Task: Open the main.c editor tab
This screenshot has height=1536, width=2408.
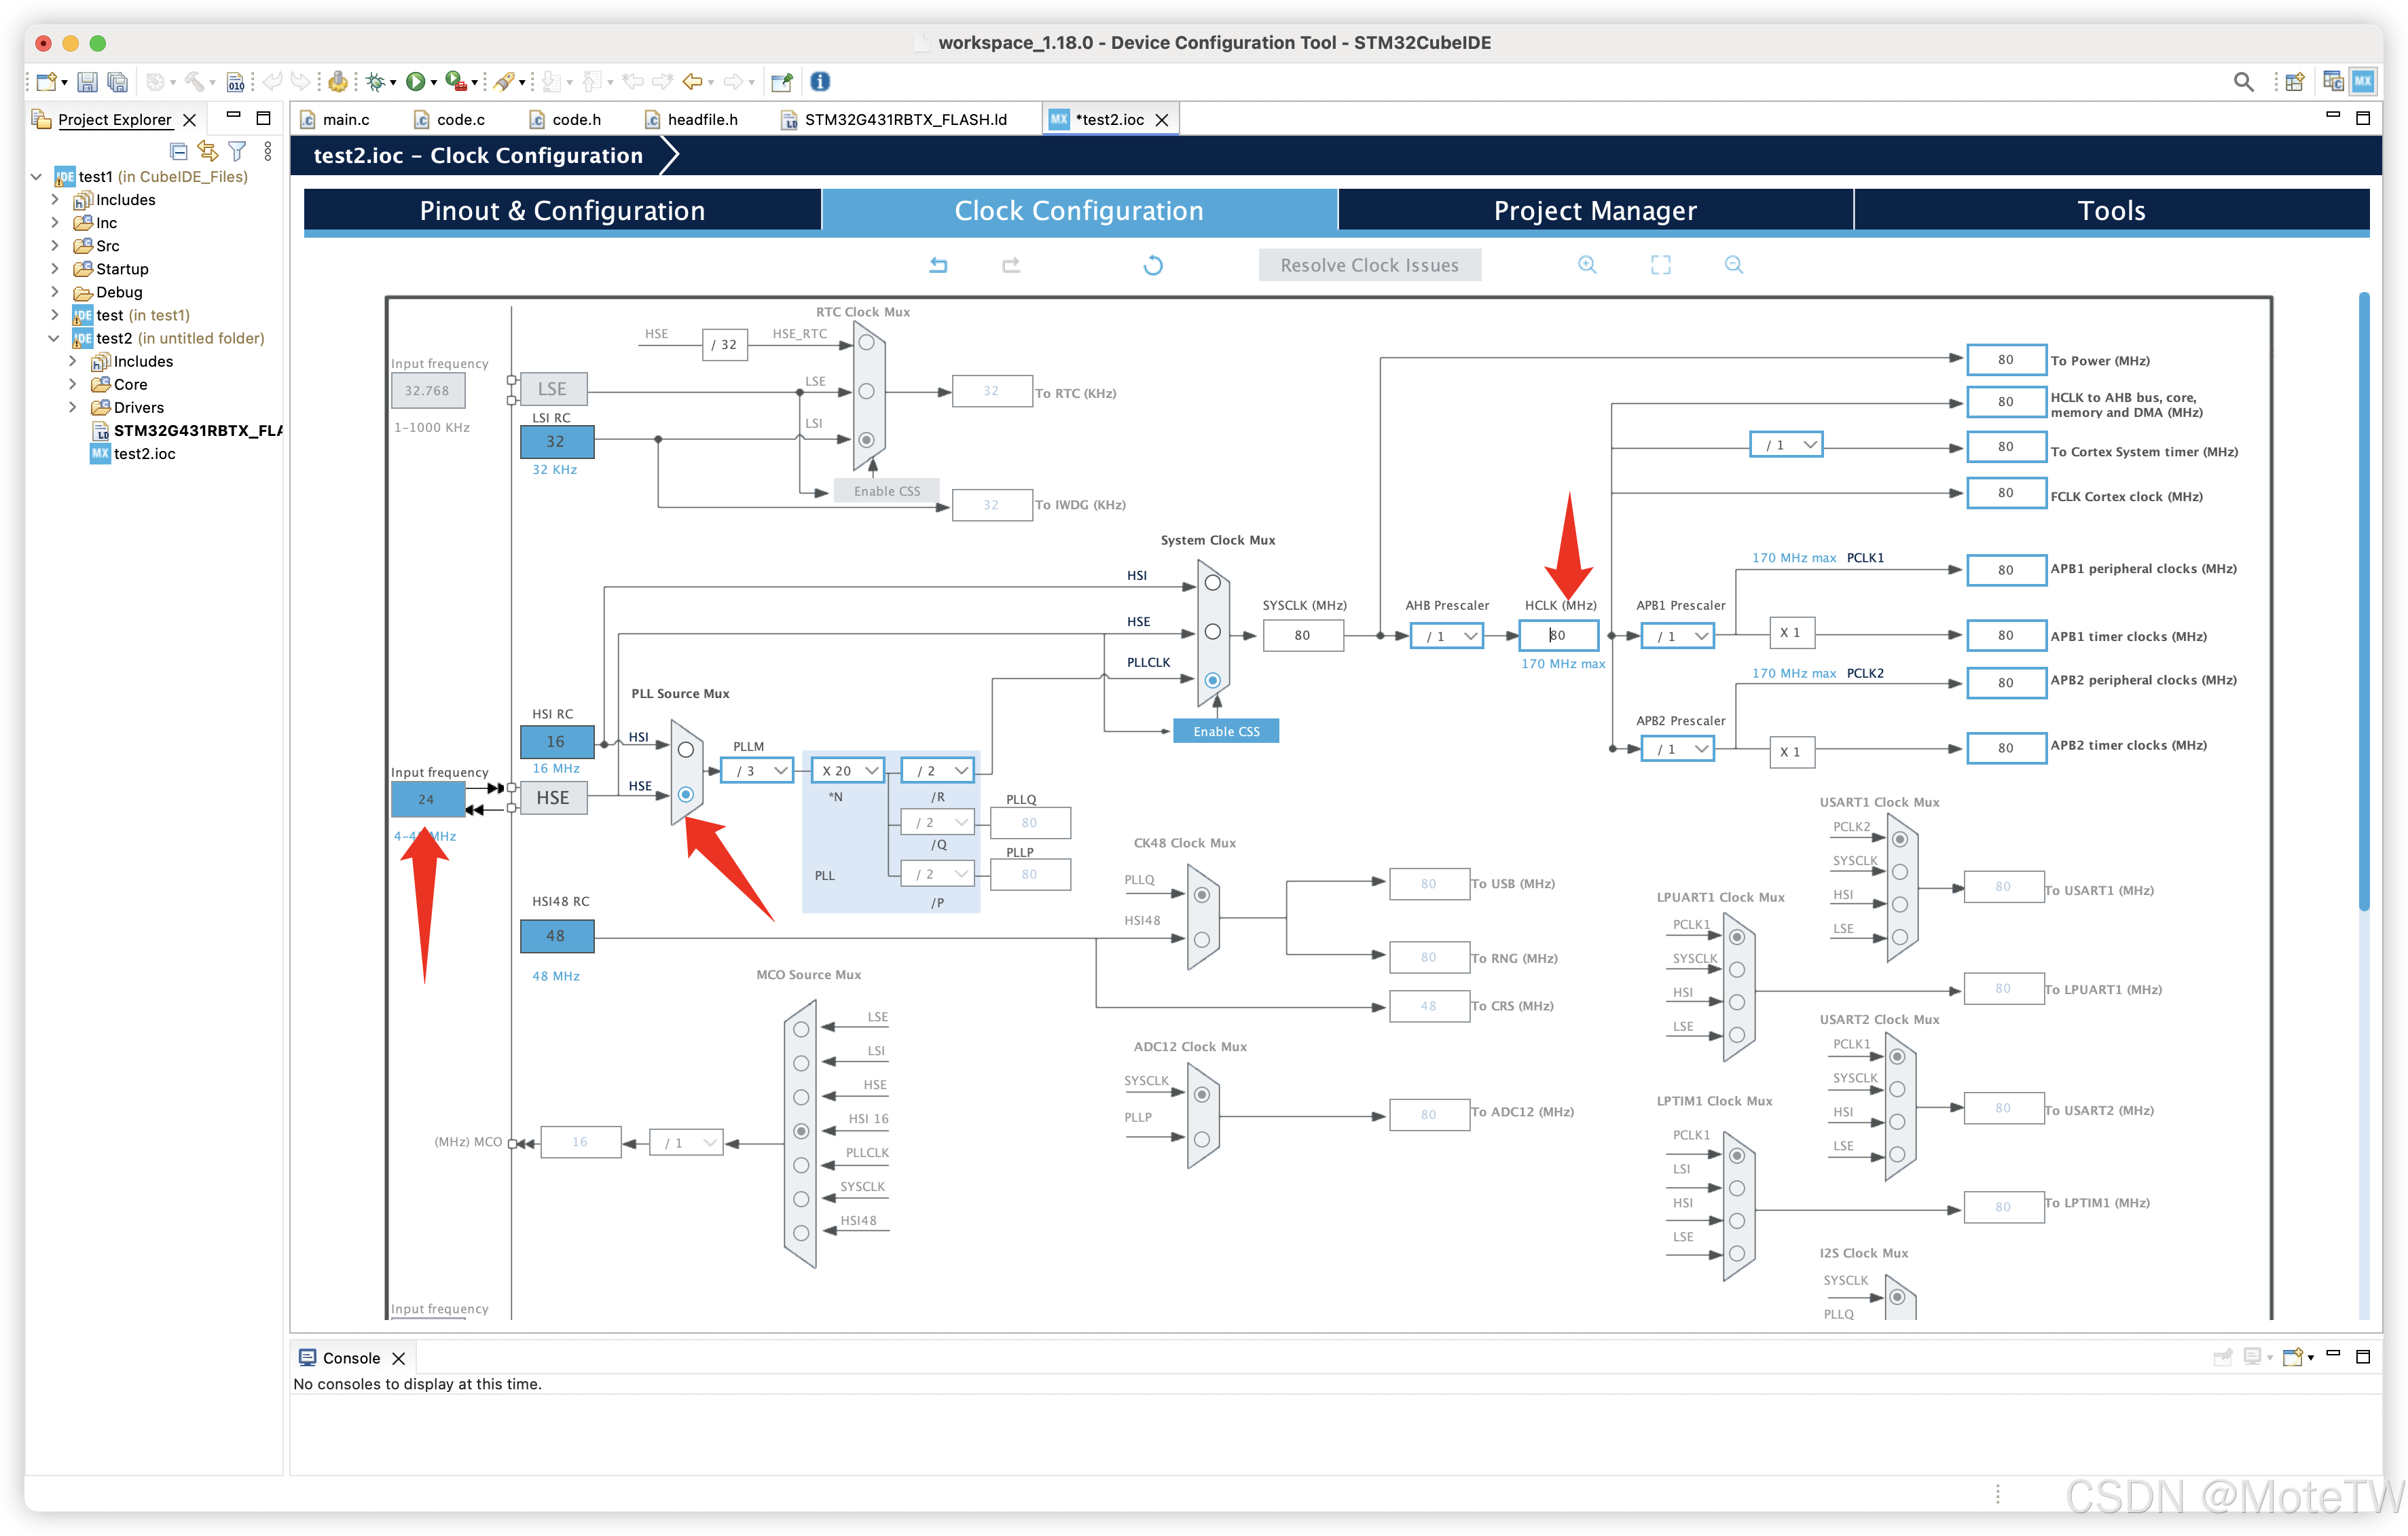Action: coord(346,120)
